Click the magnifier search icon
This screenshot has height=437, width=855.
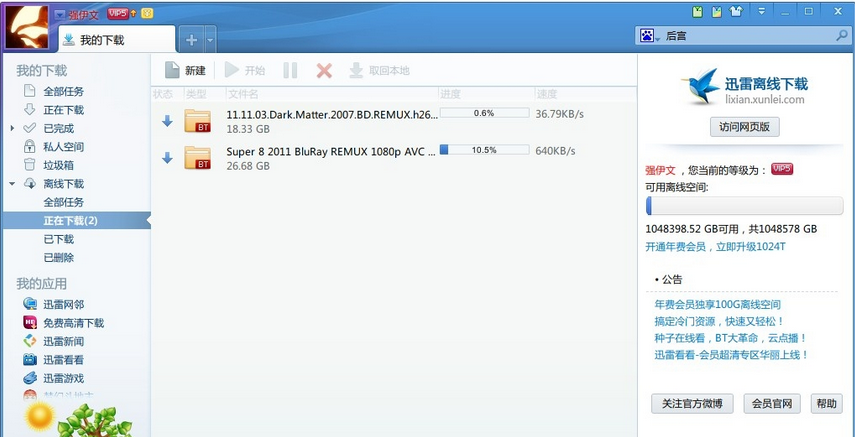coord(841,35)
